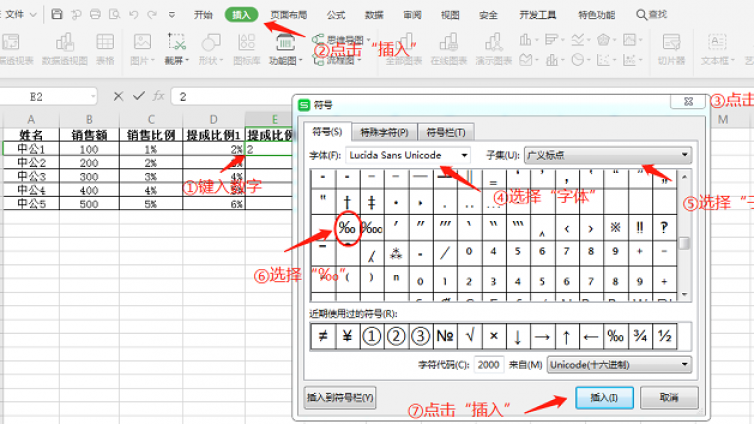
Task: Click the formula bar input
Action: pyautogui.click(x=233, y=97)
